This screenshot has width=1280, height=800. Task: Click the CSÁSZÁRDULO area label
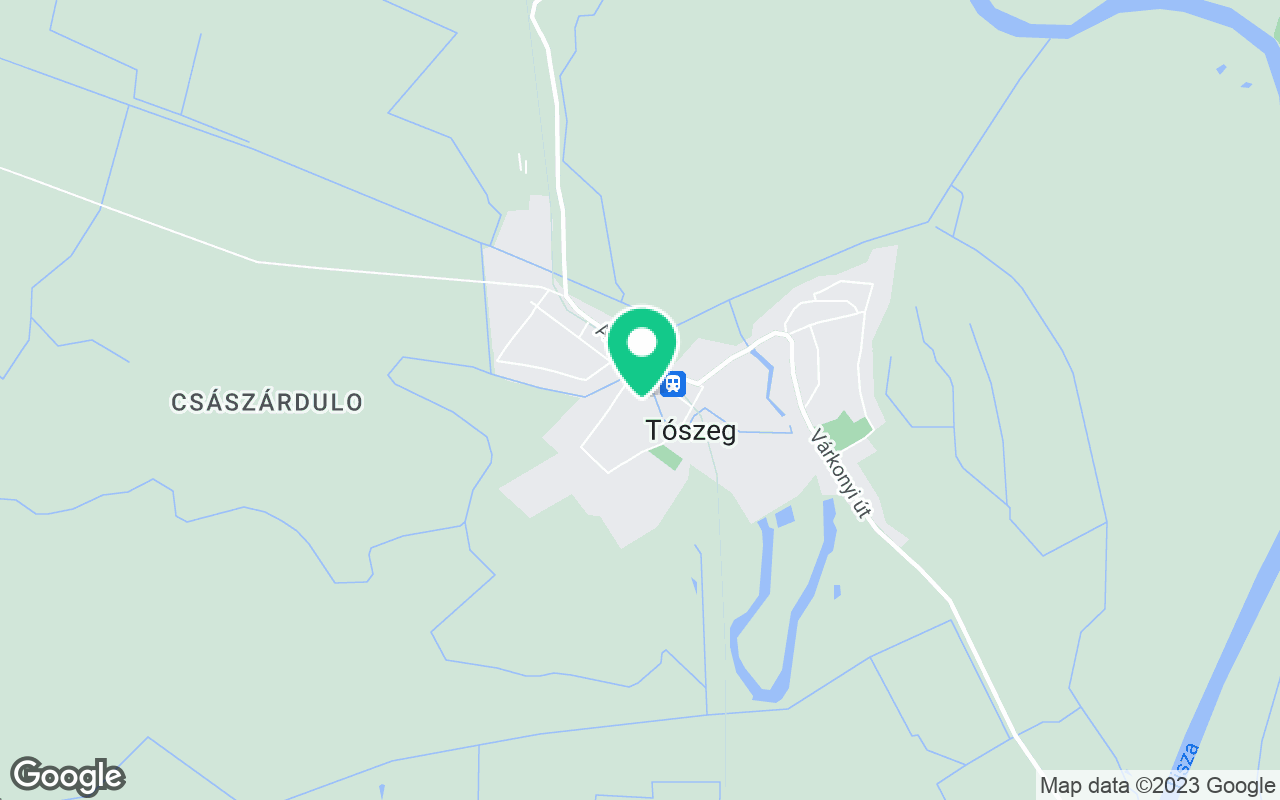pos(267,402)
